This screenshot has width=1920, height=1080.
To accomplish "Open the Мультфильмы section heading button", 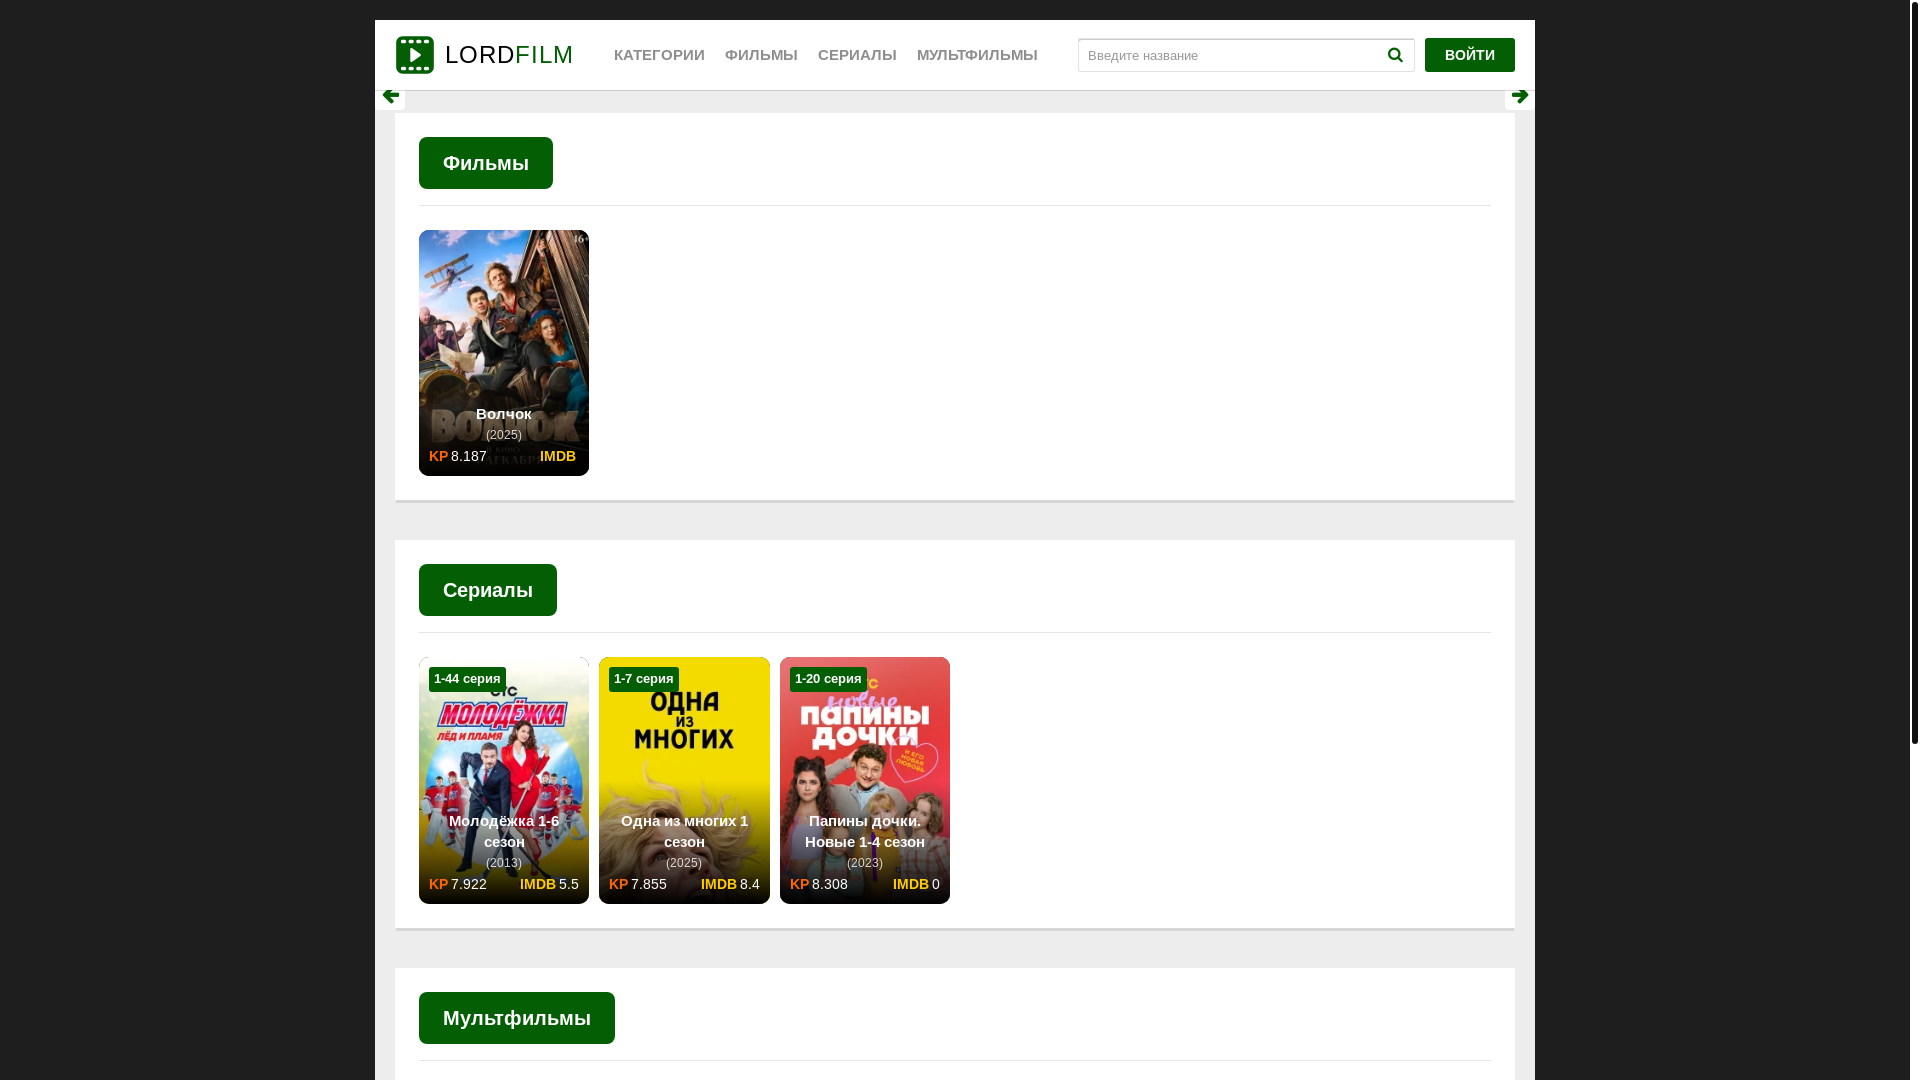I will 517,1018.
